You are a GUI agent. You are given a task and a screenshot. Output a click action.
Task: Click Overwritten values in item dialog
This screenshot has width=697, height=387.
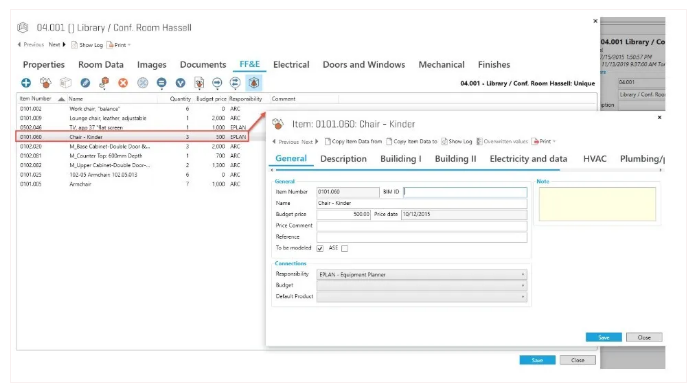coord(502,141)
